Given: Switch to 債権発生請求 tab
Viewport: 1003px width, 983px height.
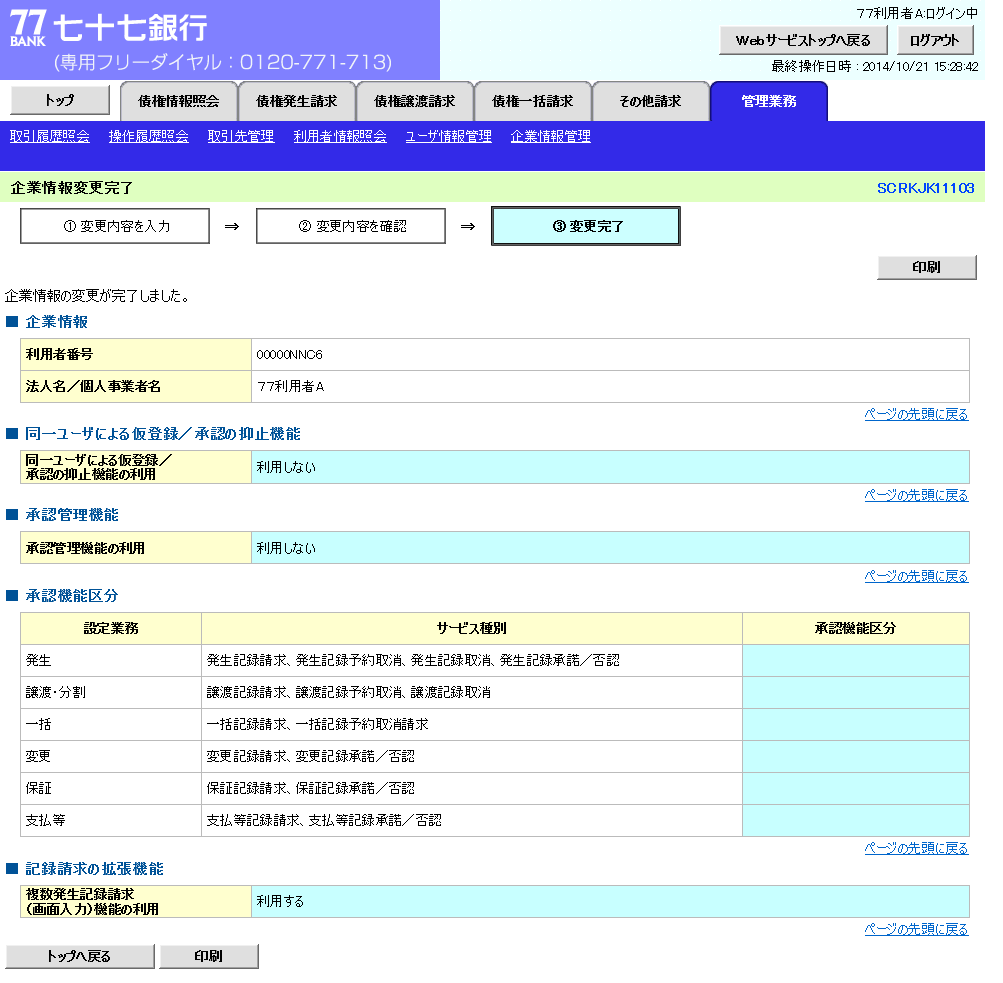Looking at the screenshot, I should 296,101.
